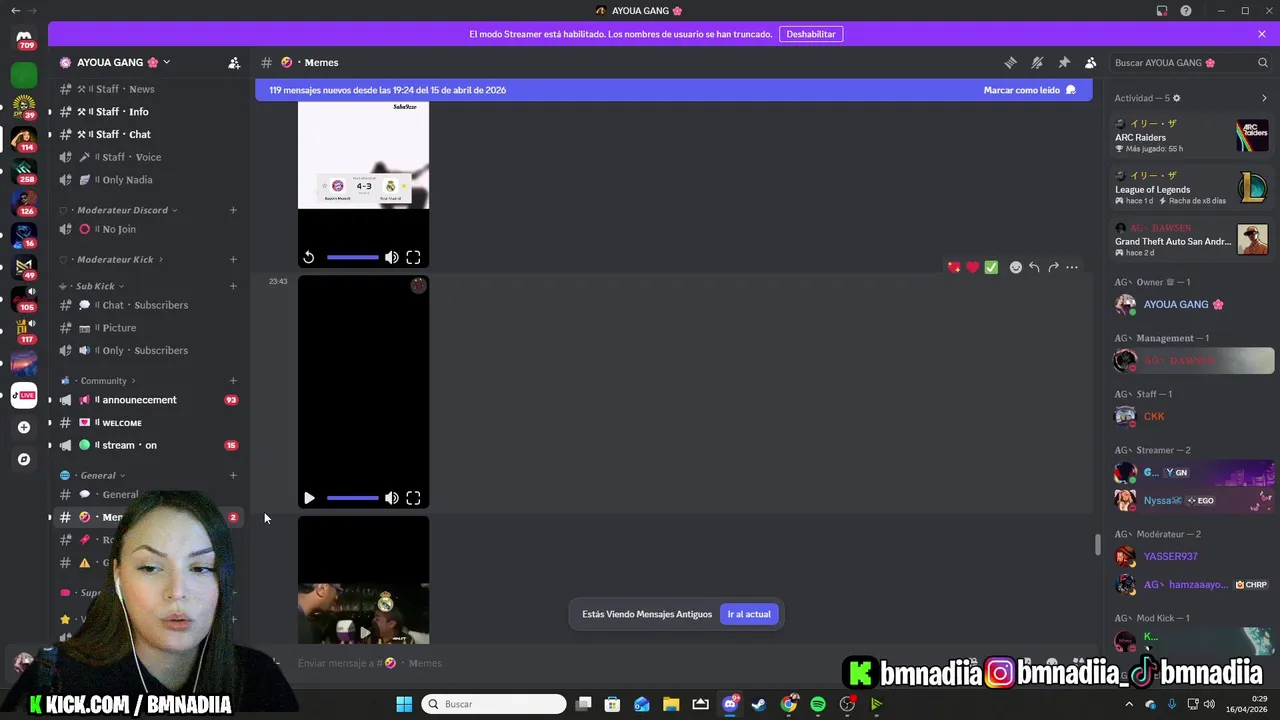1280x720 pixels.
Task: Make the 23:43 video fullscreen
Action: [x=413, y=498]
